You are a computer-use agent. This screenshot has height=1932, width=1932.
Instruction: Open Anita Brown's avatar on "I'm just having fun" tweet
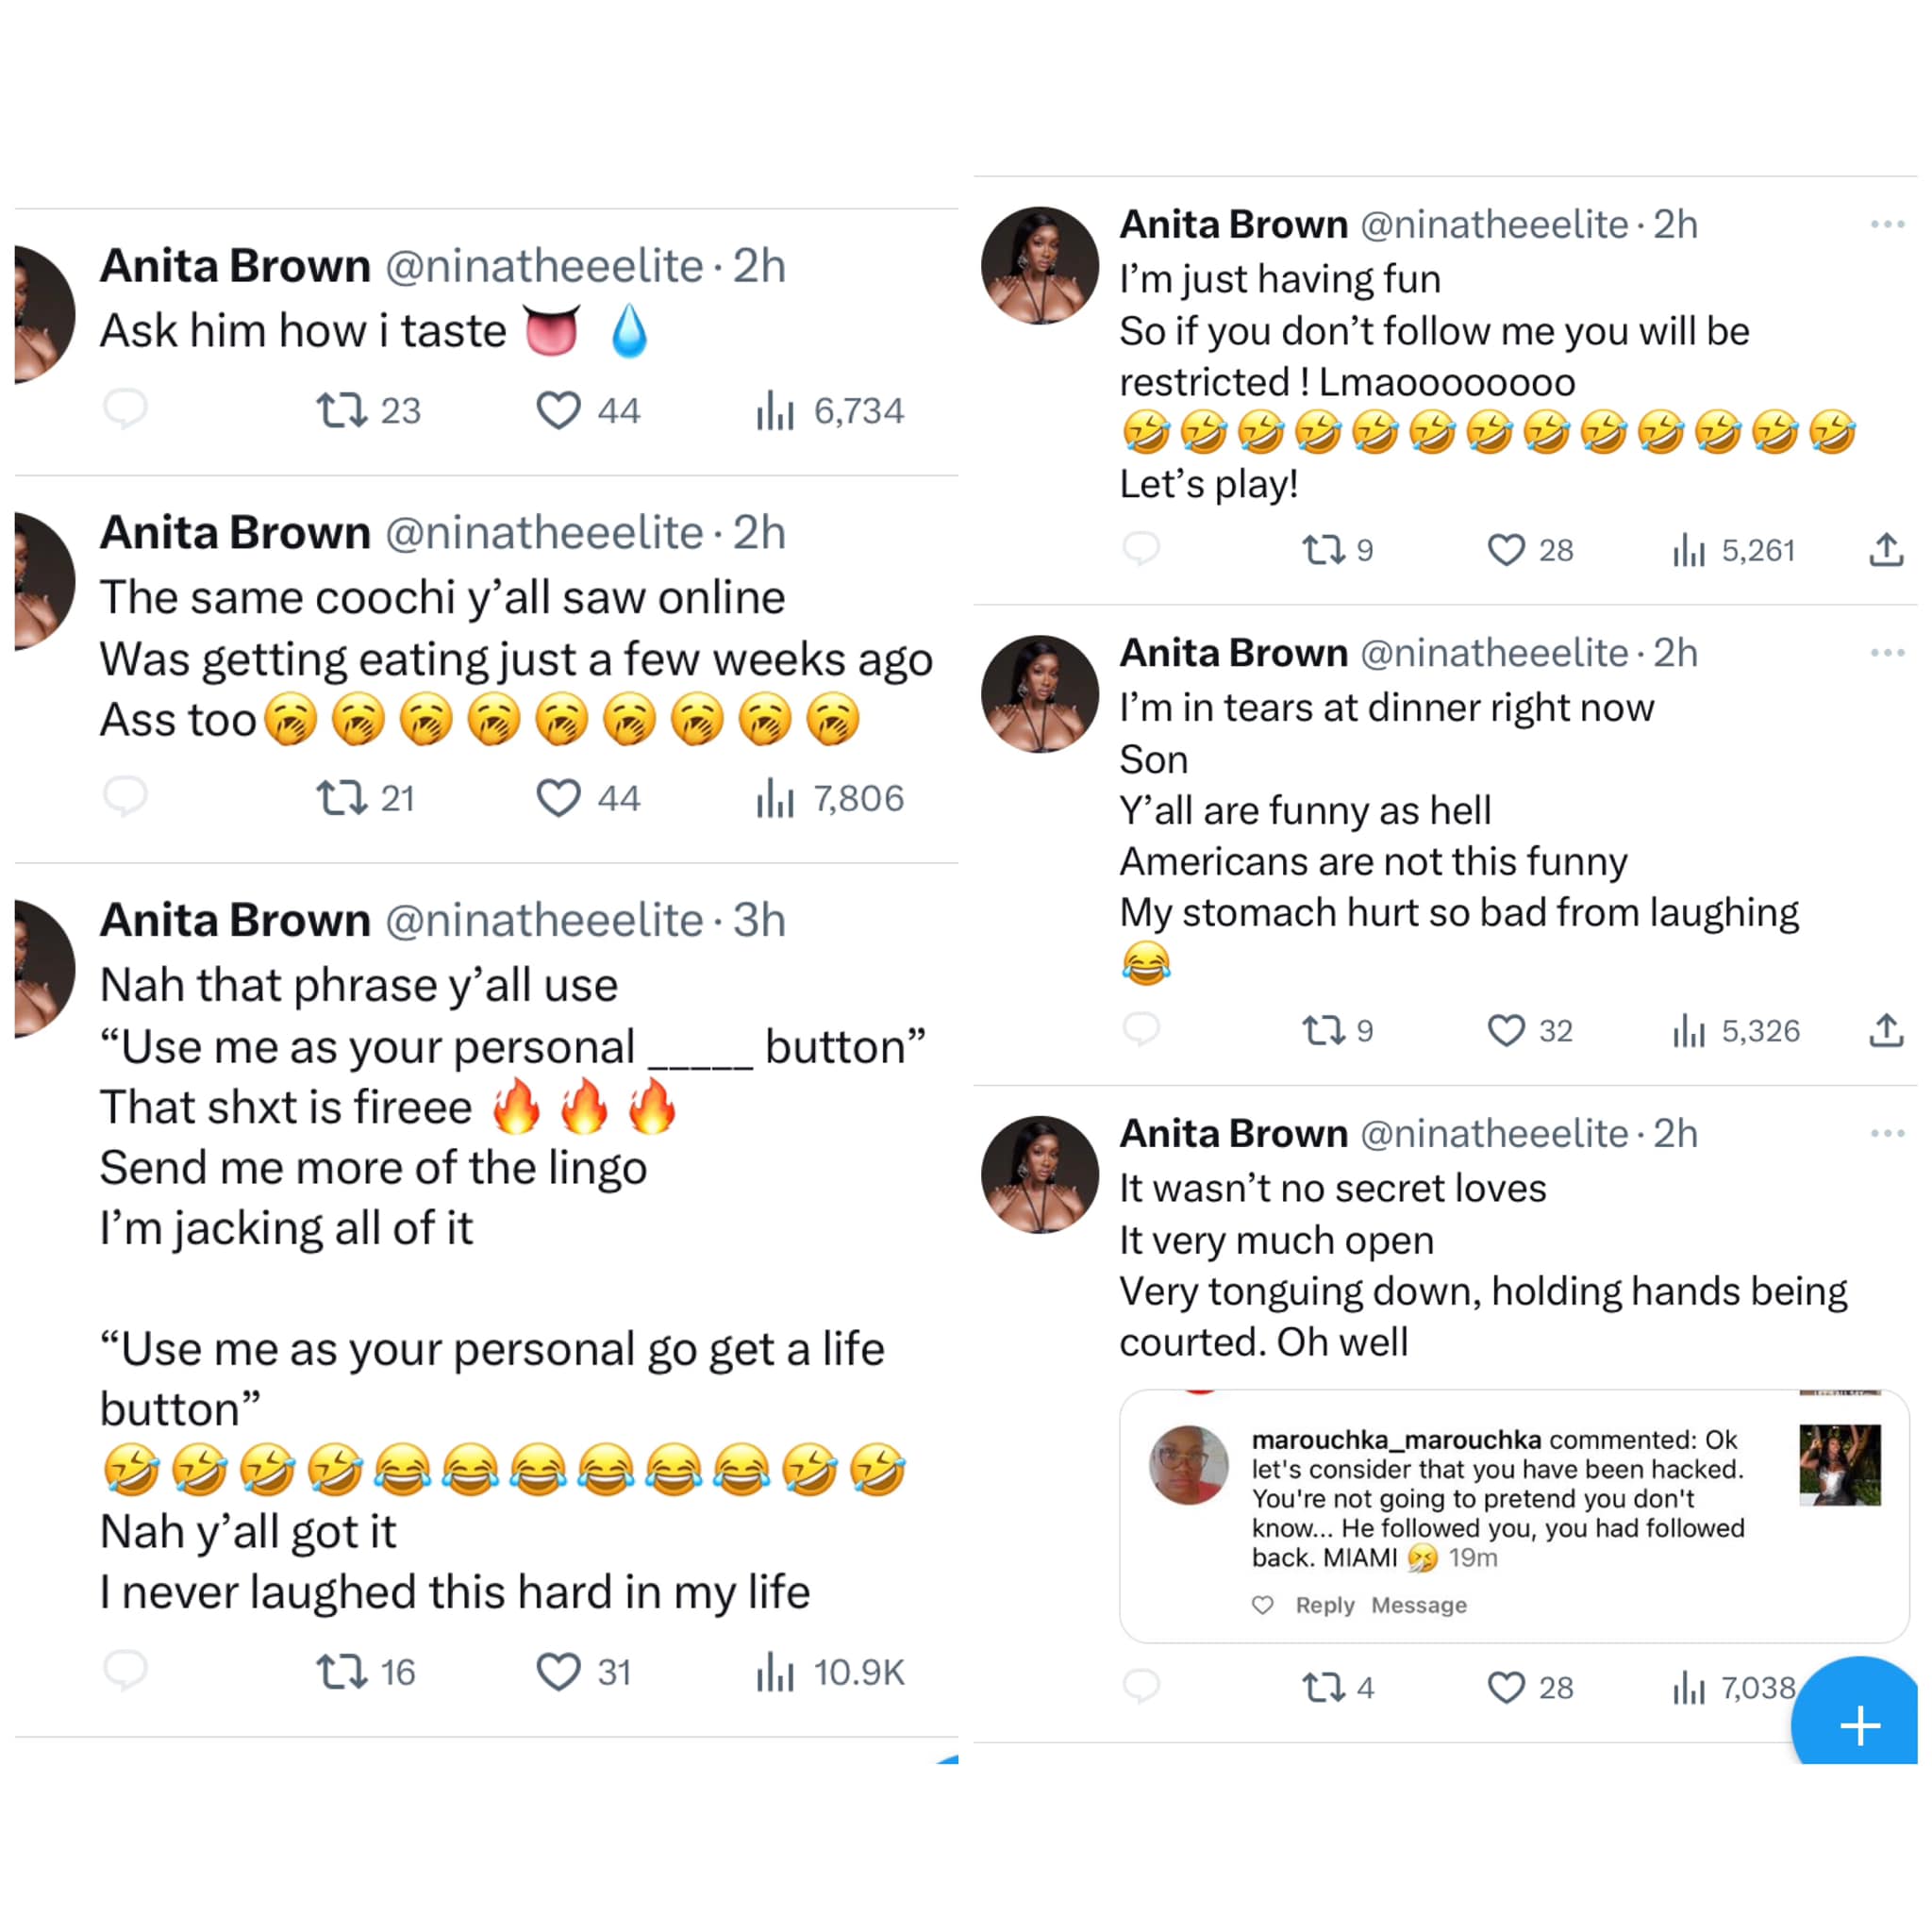[1039, 265]
